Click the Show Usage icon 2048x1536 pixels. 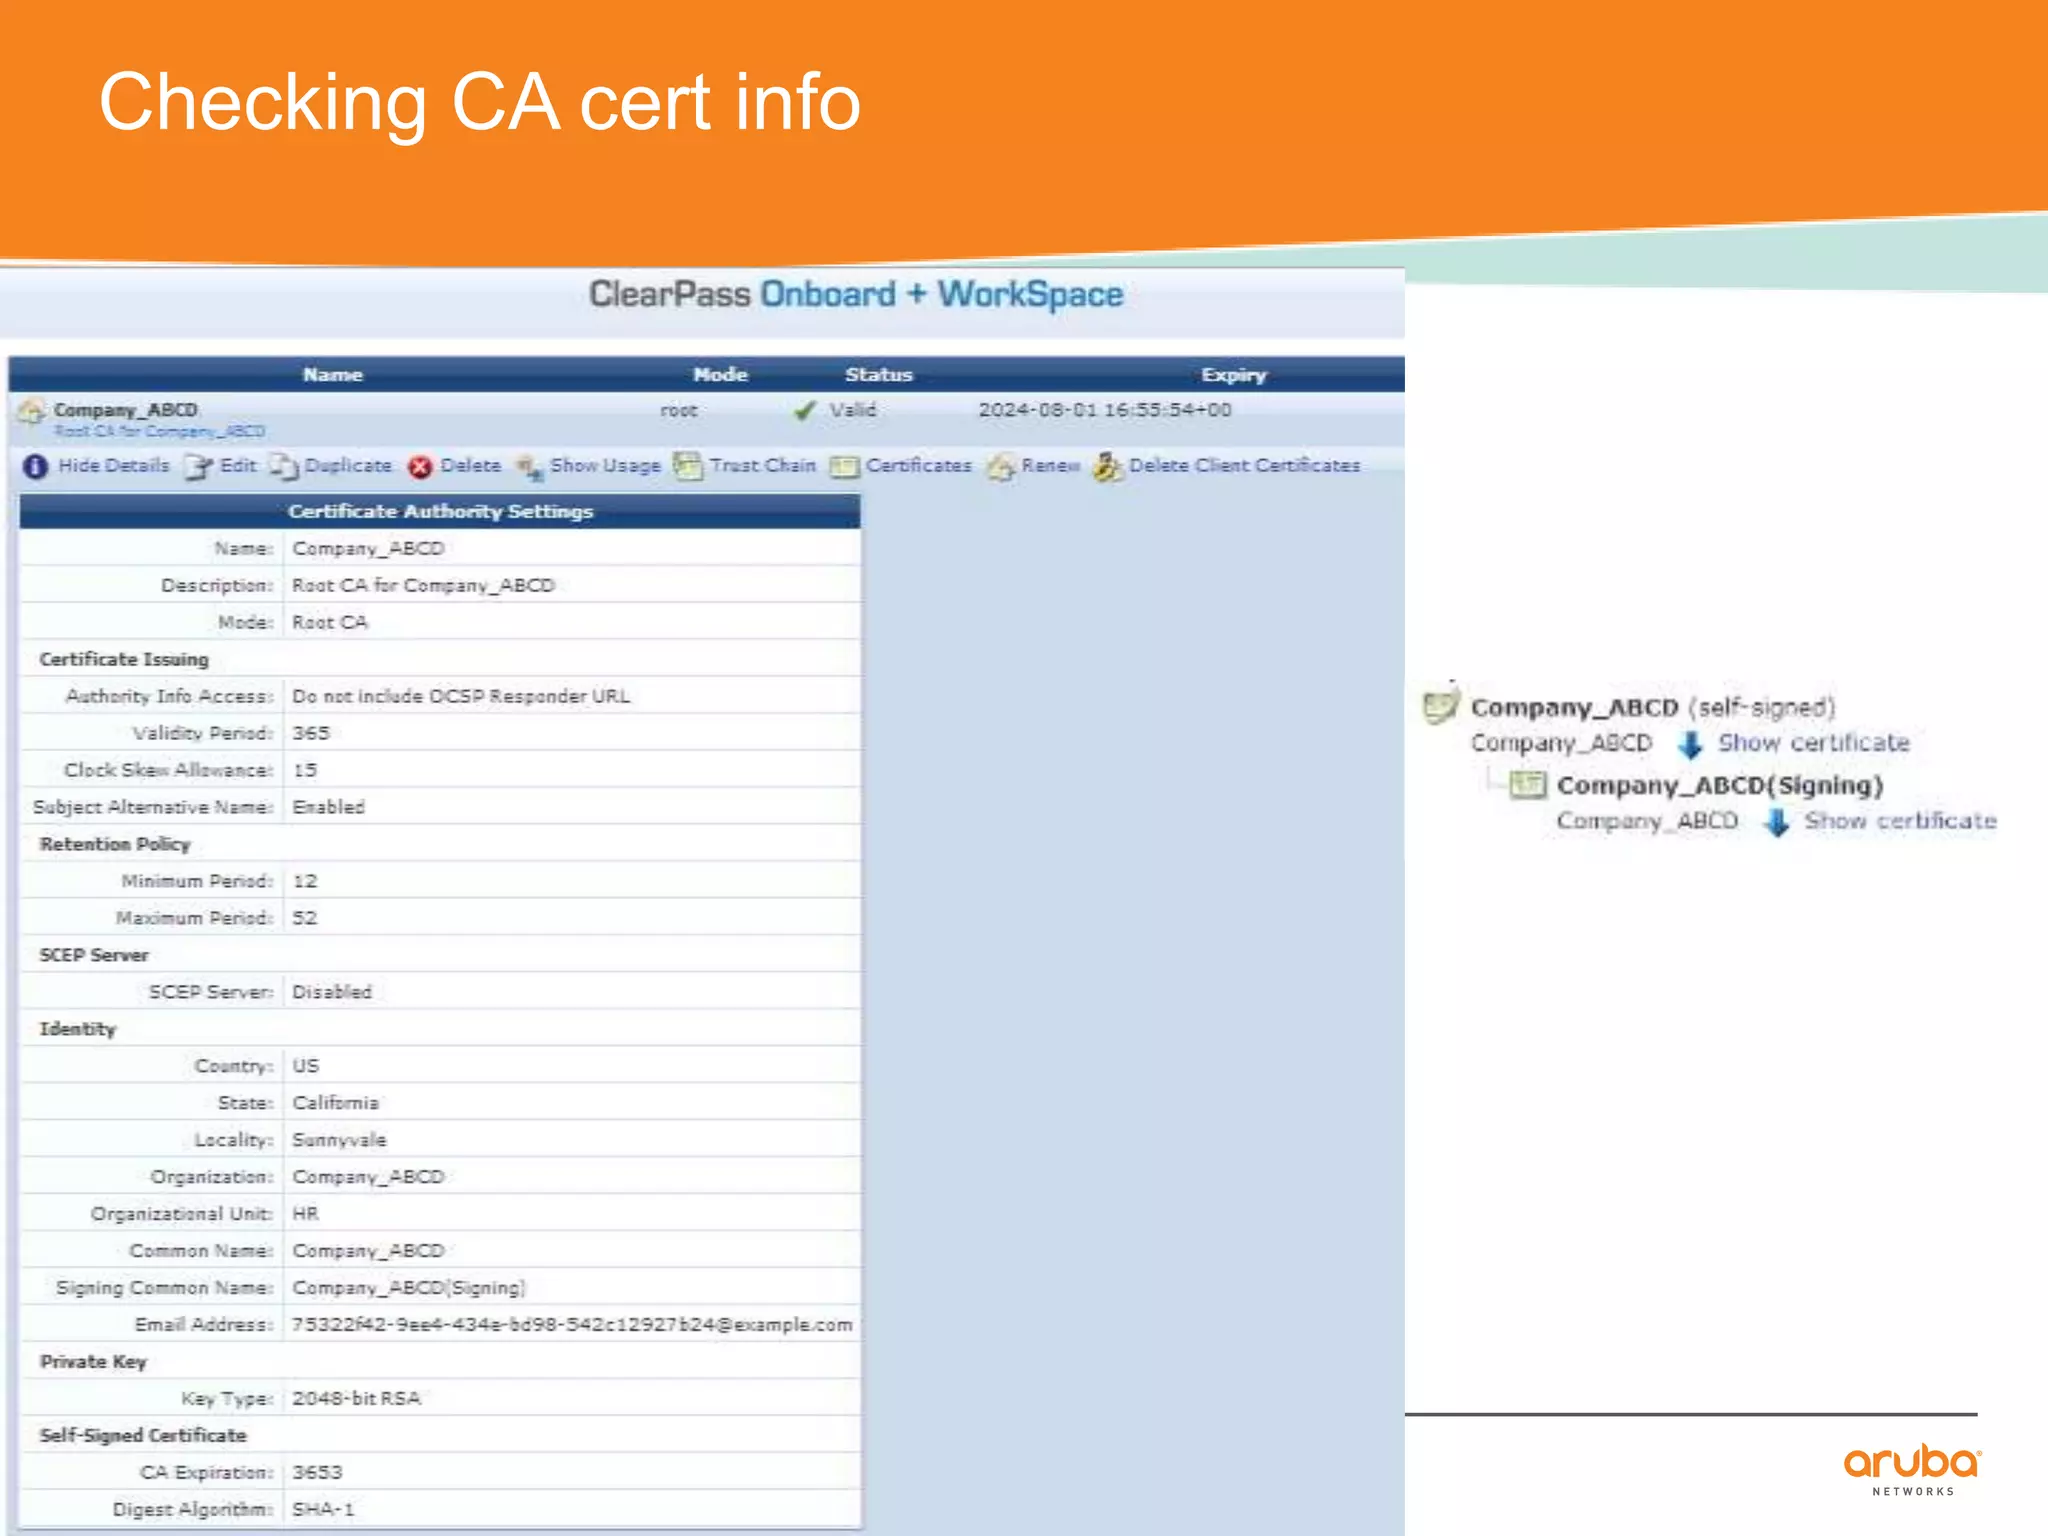tap(529, 467)
